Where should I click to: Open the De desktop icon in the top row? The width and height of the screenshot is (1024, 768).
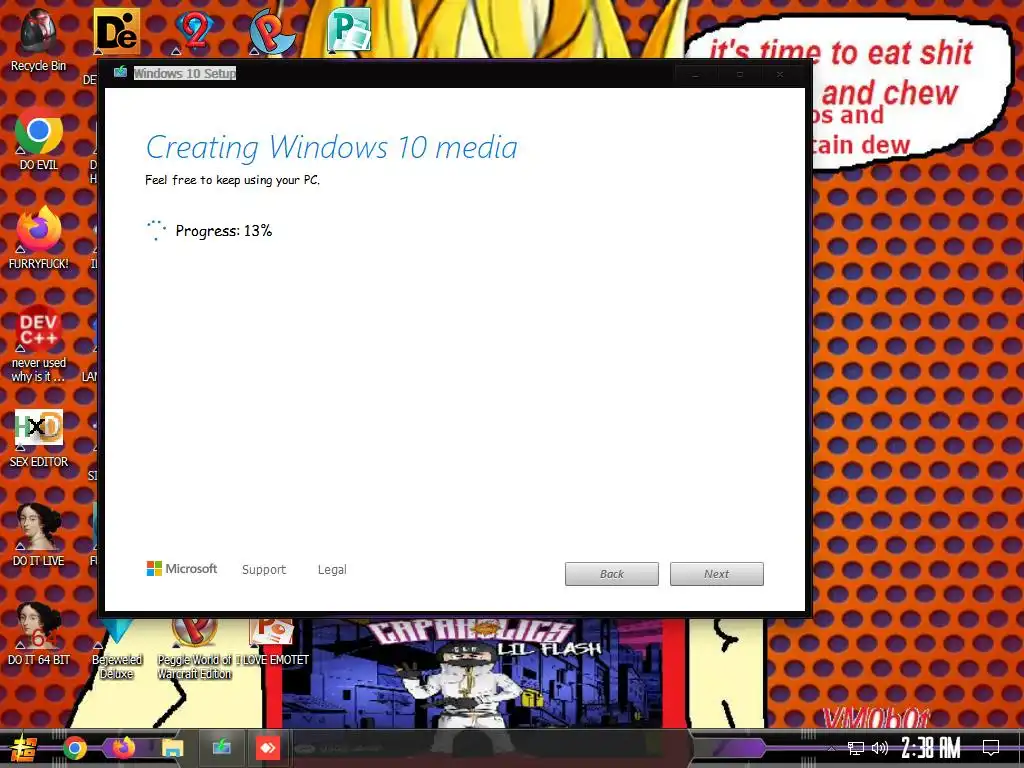click(116, 31)
